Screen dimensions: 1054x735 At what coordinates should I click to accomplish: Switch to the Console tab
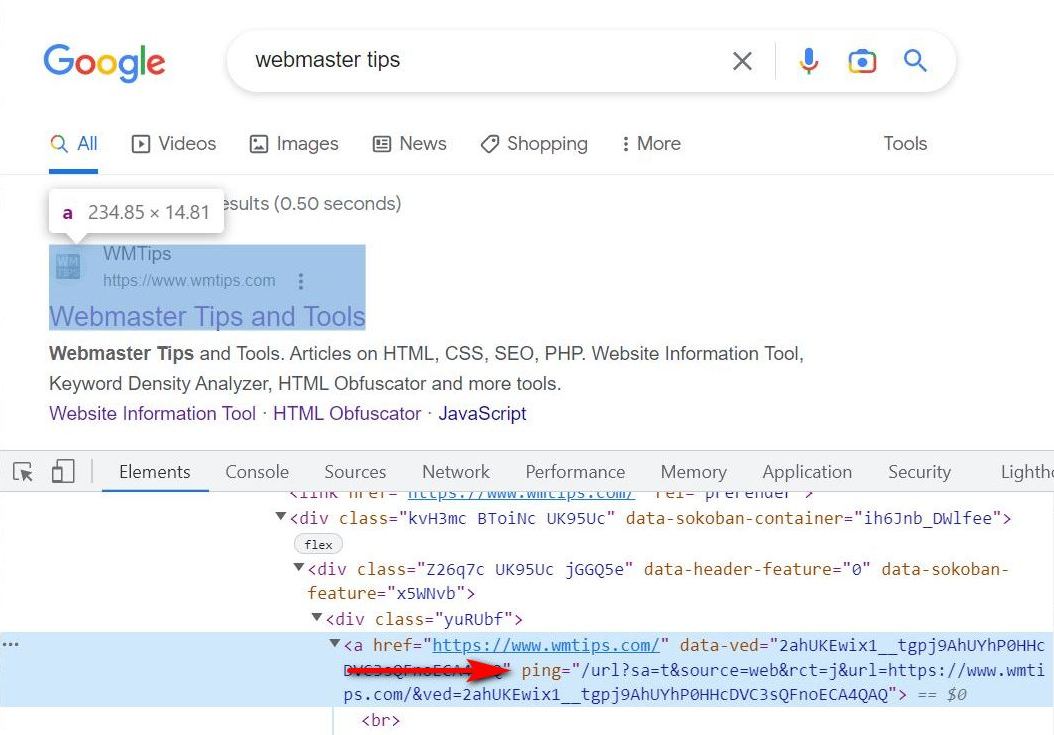pos(257,472)
